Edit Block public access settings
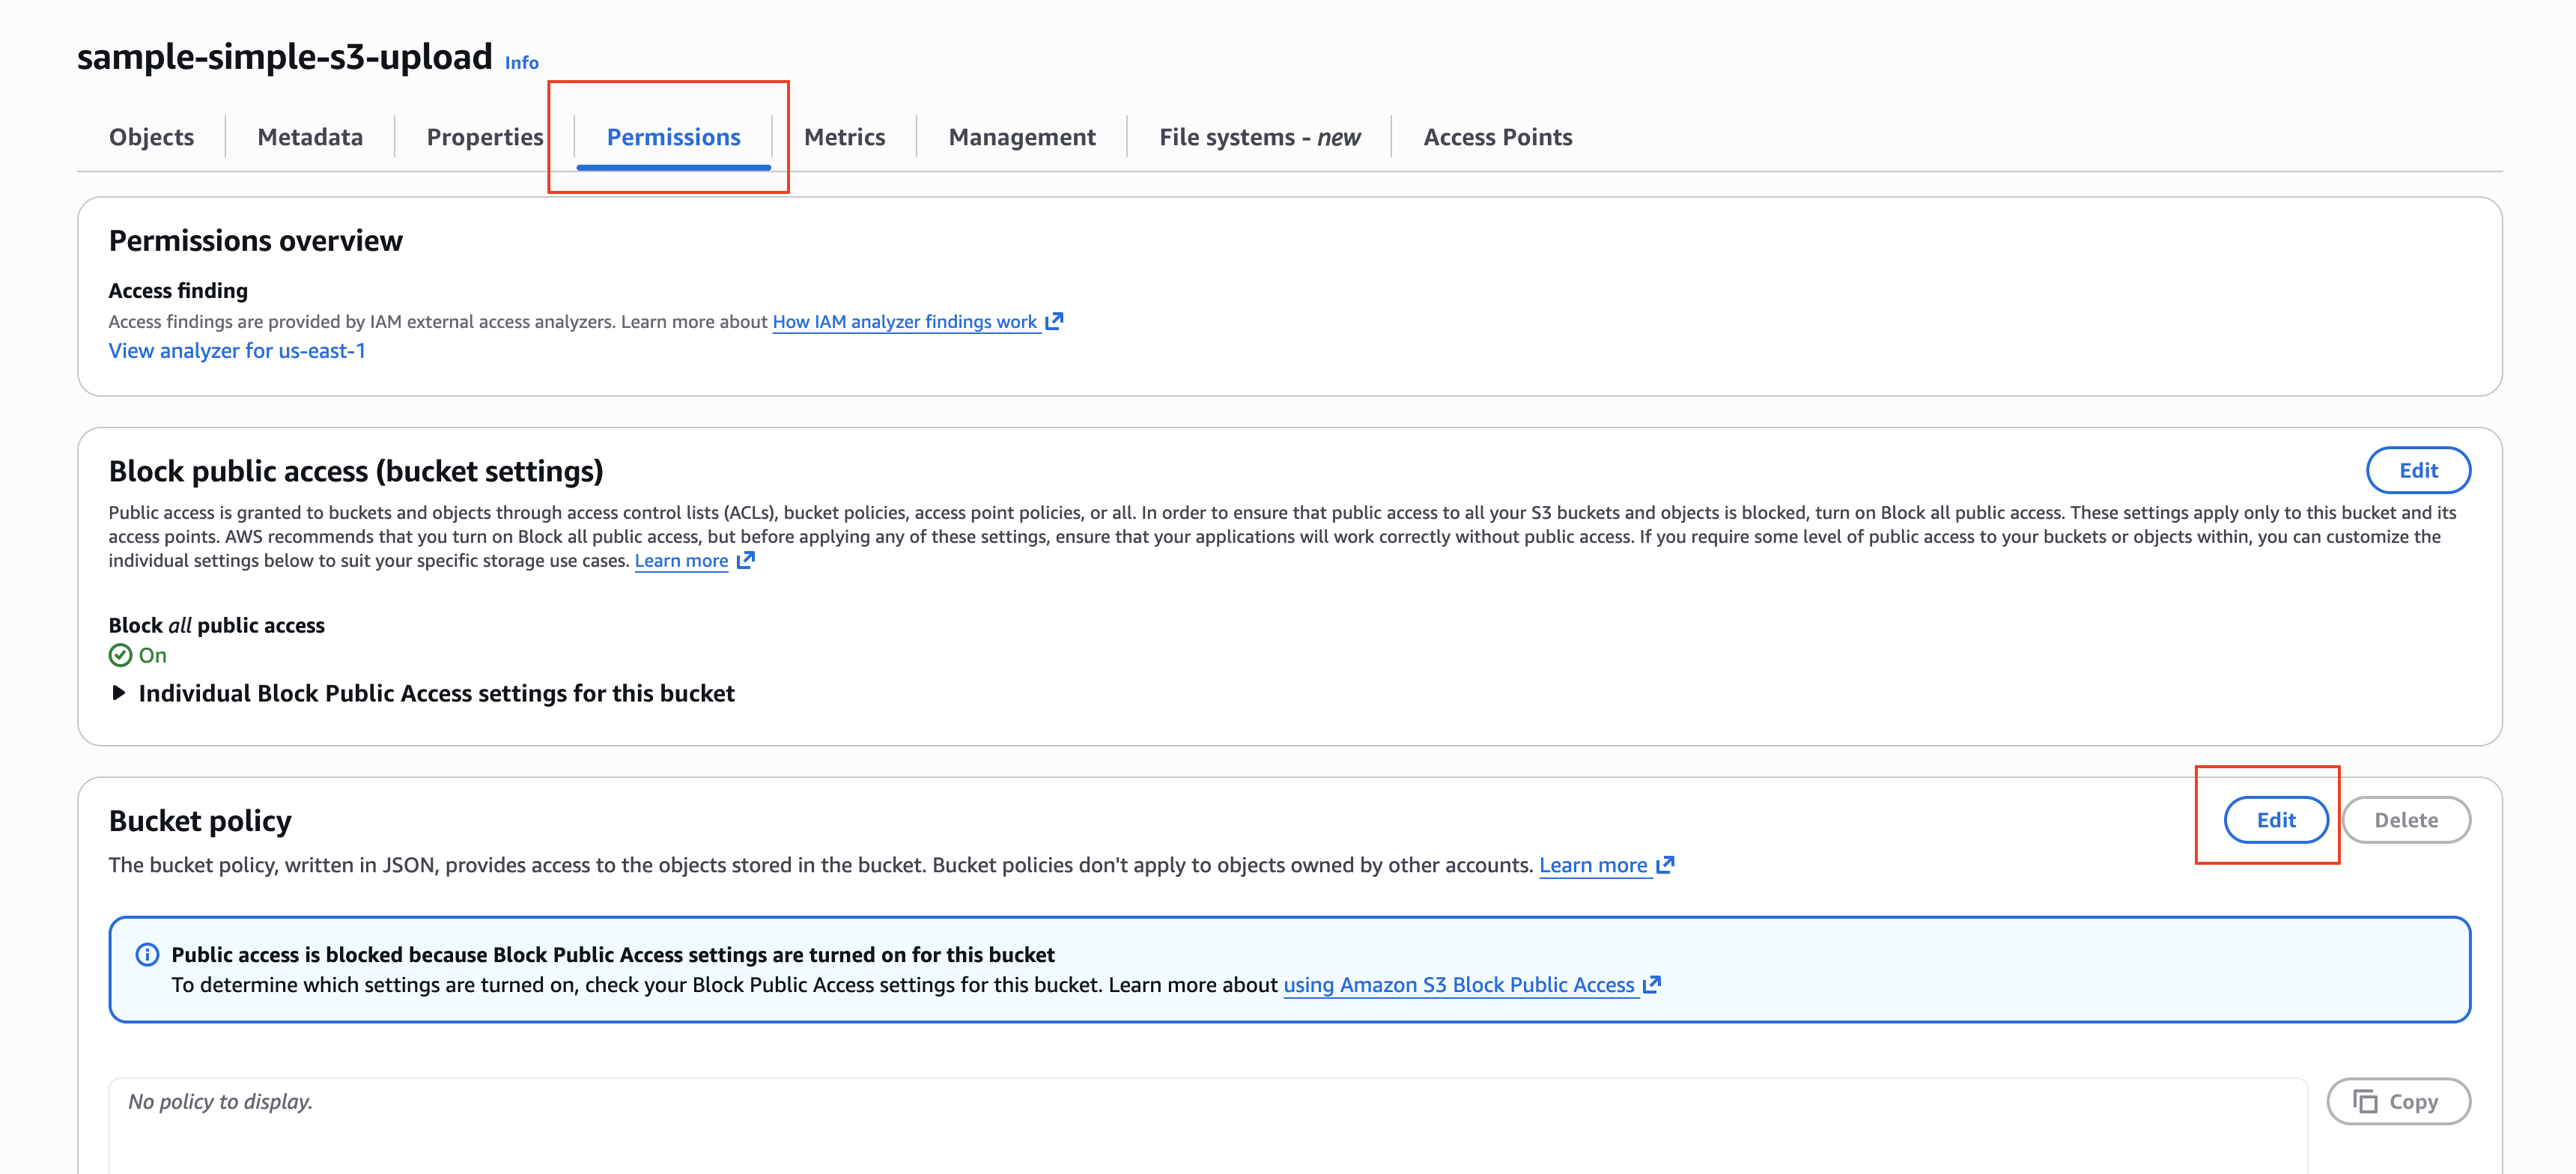 (x=2417, y=470)
